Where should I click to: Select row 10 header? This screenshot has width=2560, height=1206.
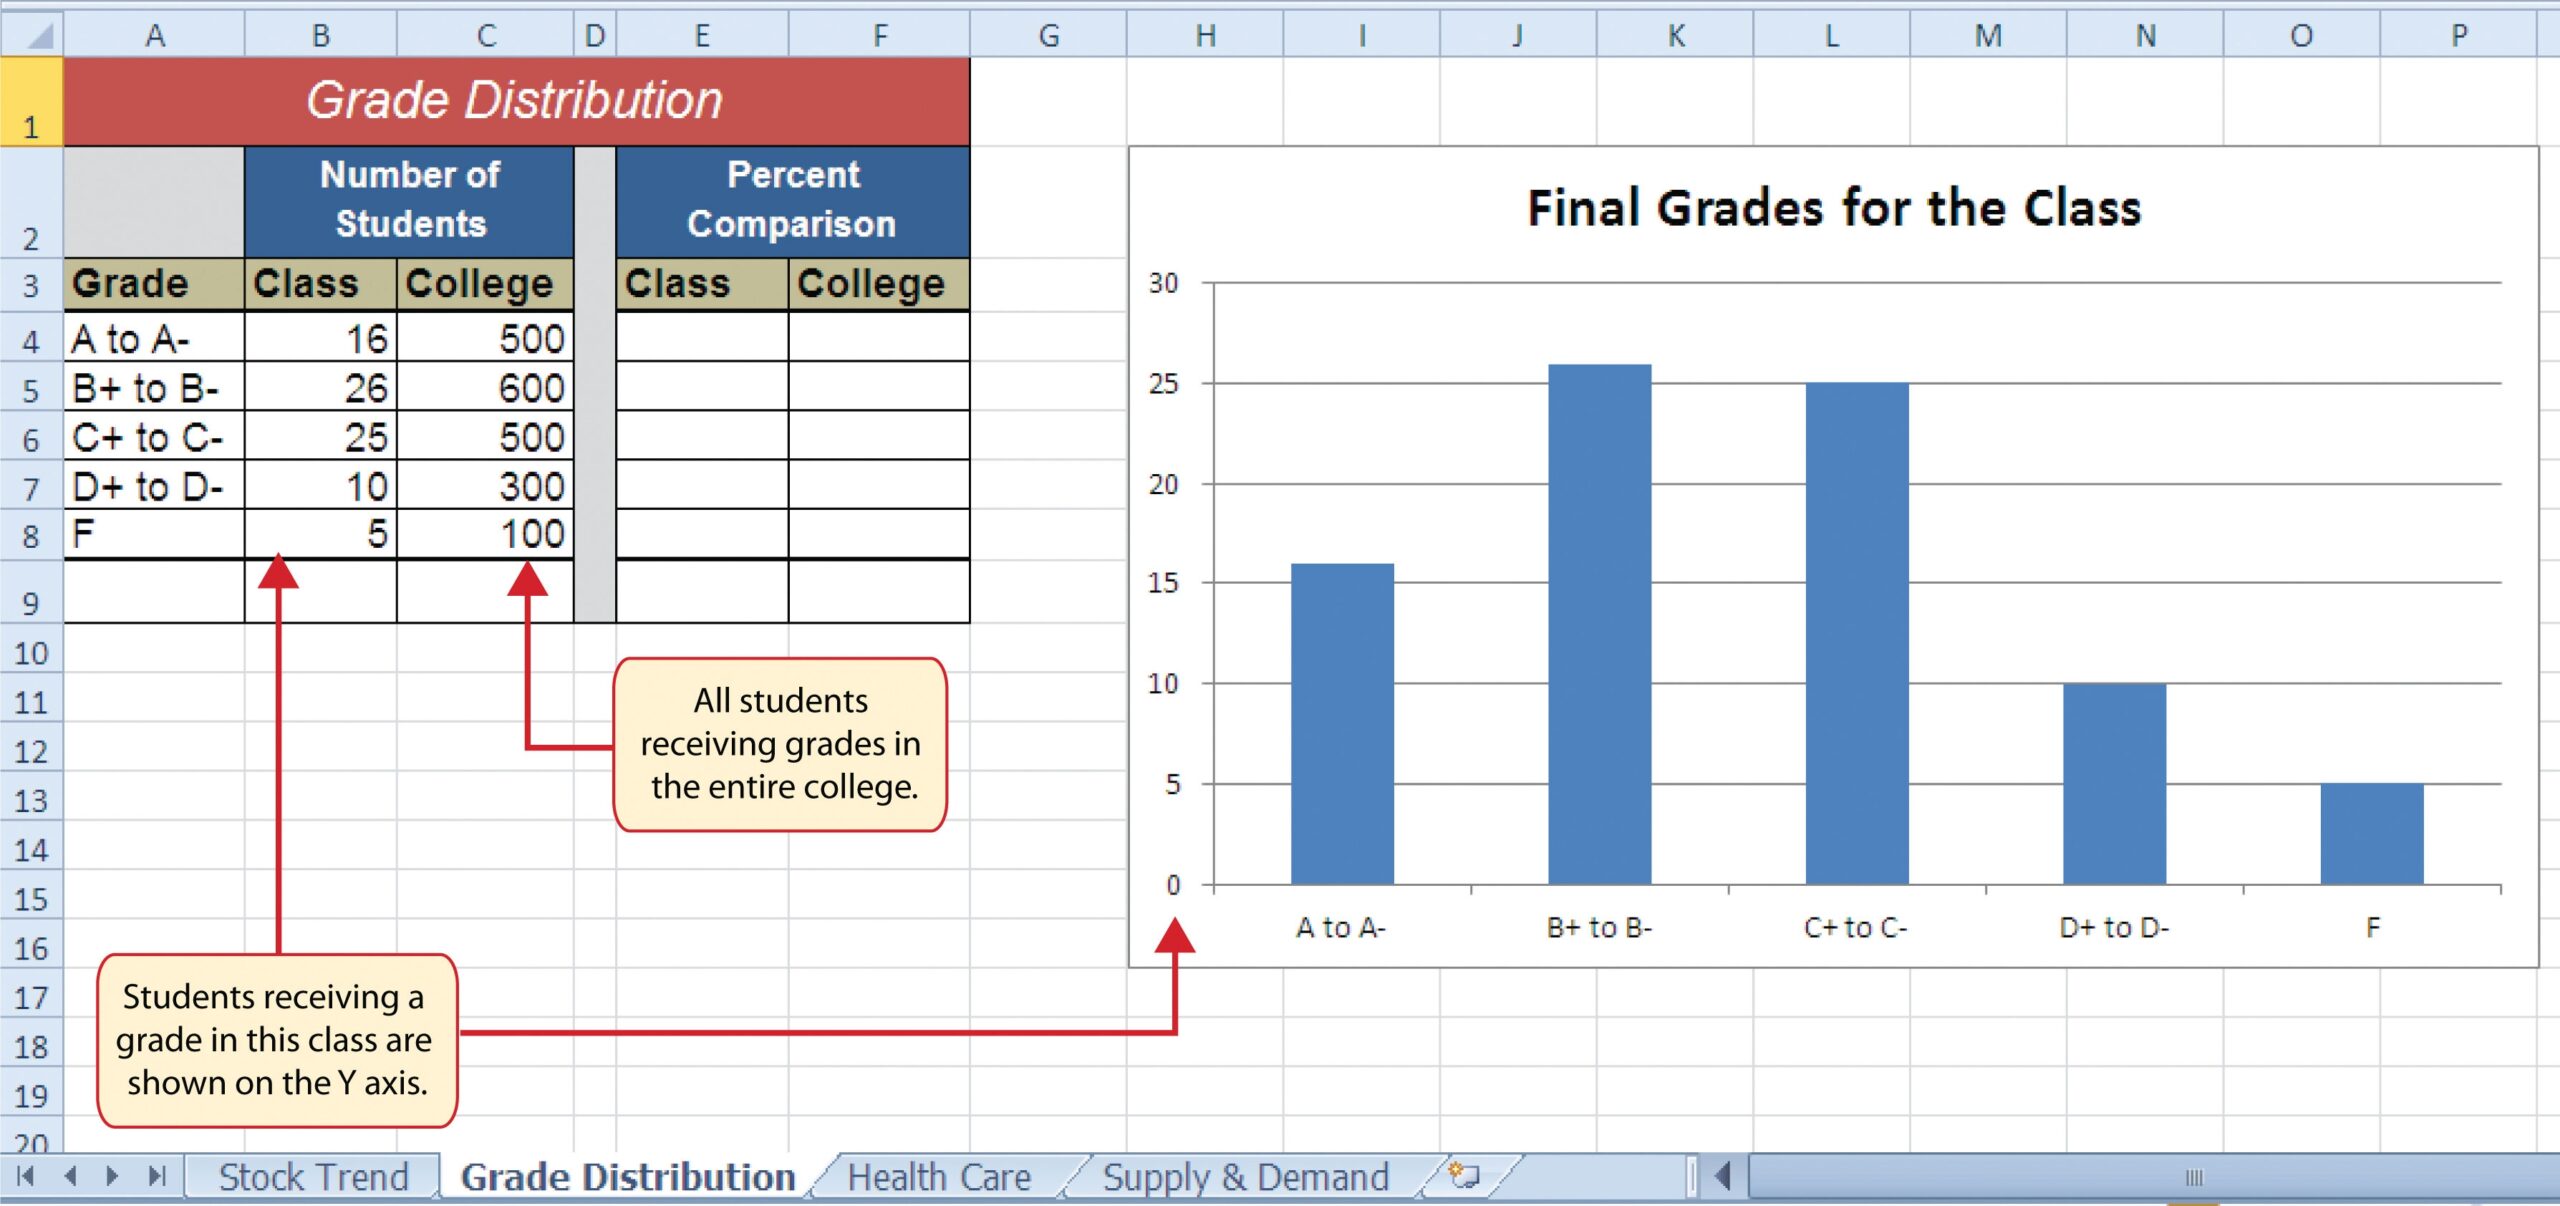31,654
